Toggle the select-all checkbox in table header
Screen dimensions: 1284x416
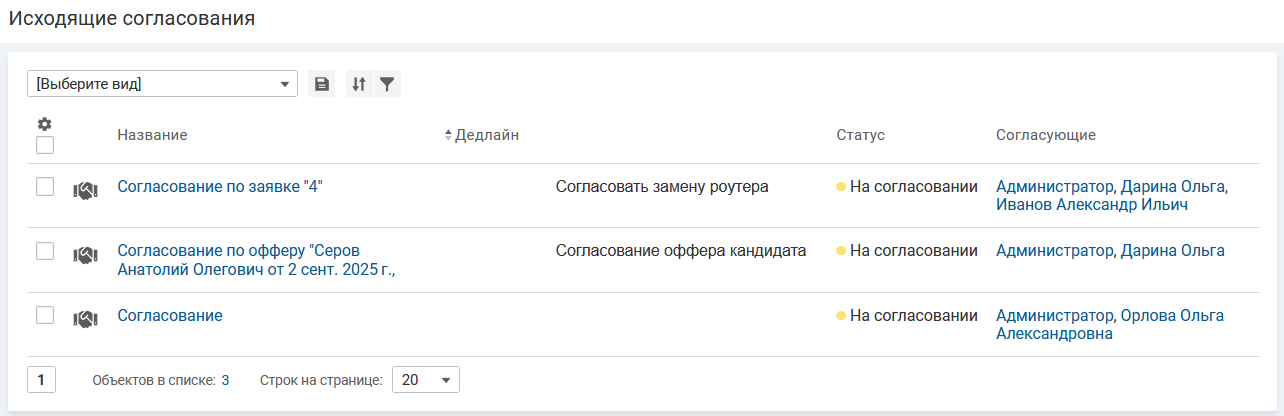pyautogui.click(x=45, y=145)
